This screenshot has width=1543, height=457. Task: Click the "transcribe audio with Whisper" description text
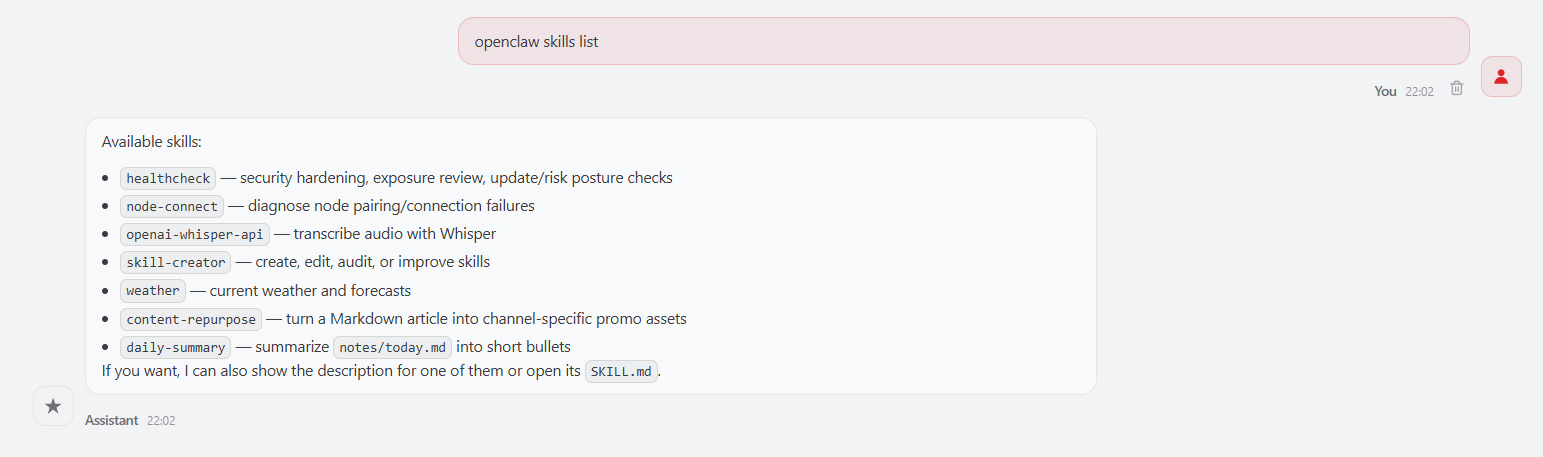394,234
